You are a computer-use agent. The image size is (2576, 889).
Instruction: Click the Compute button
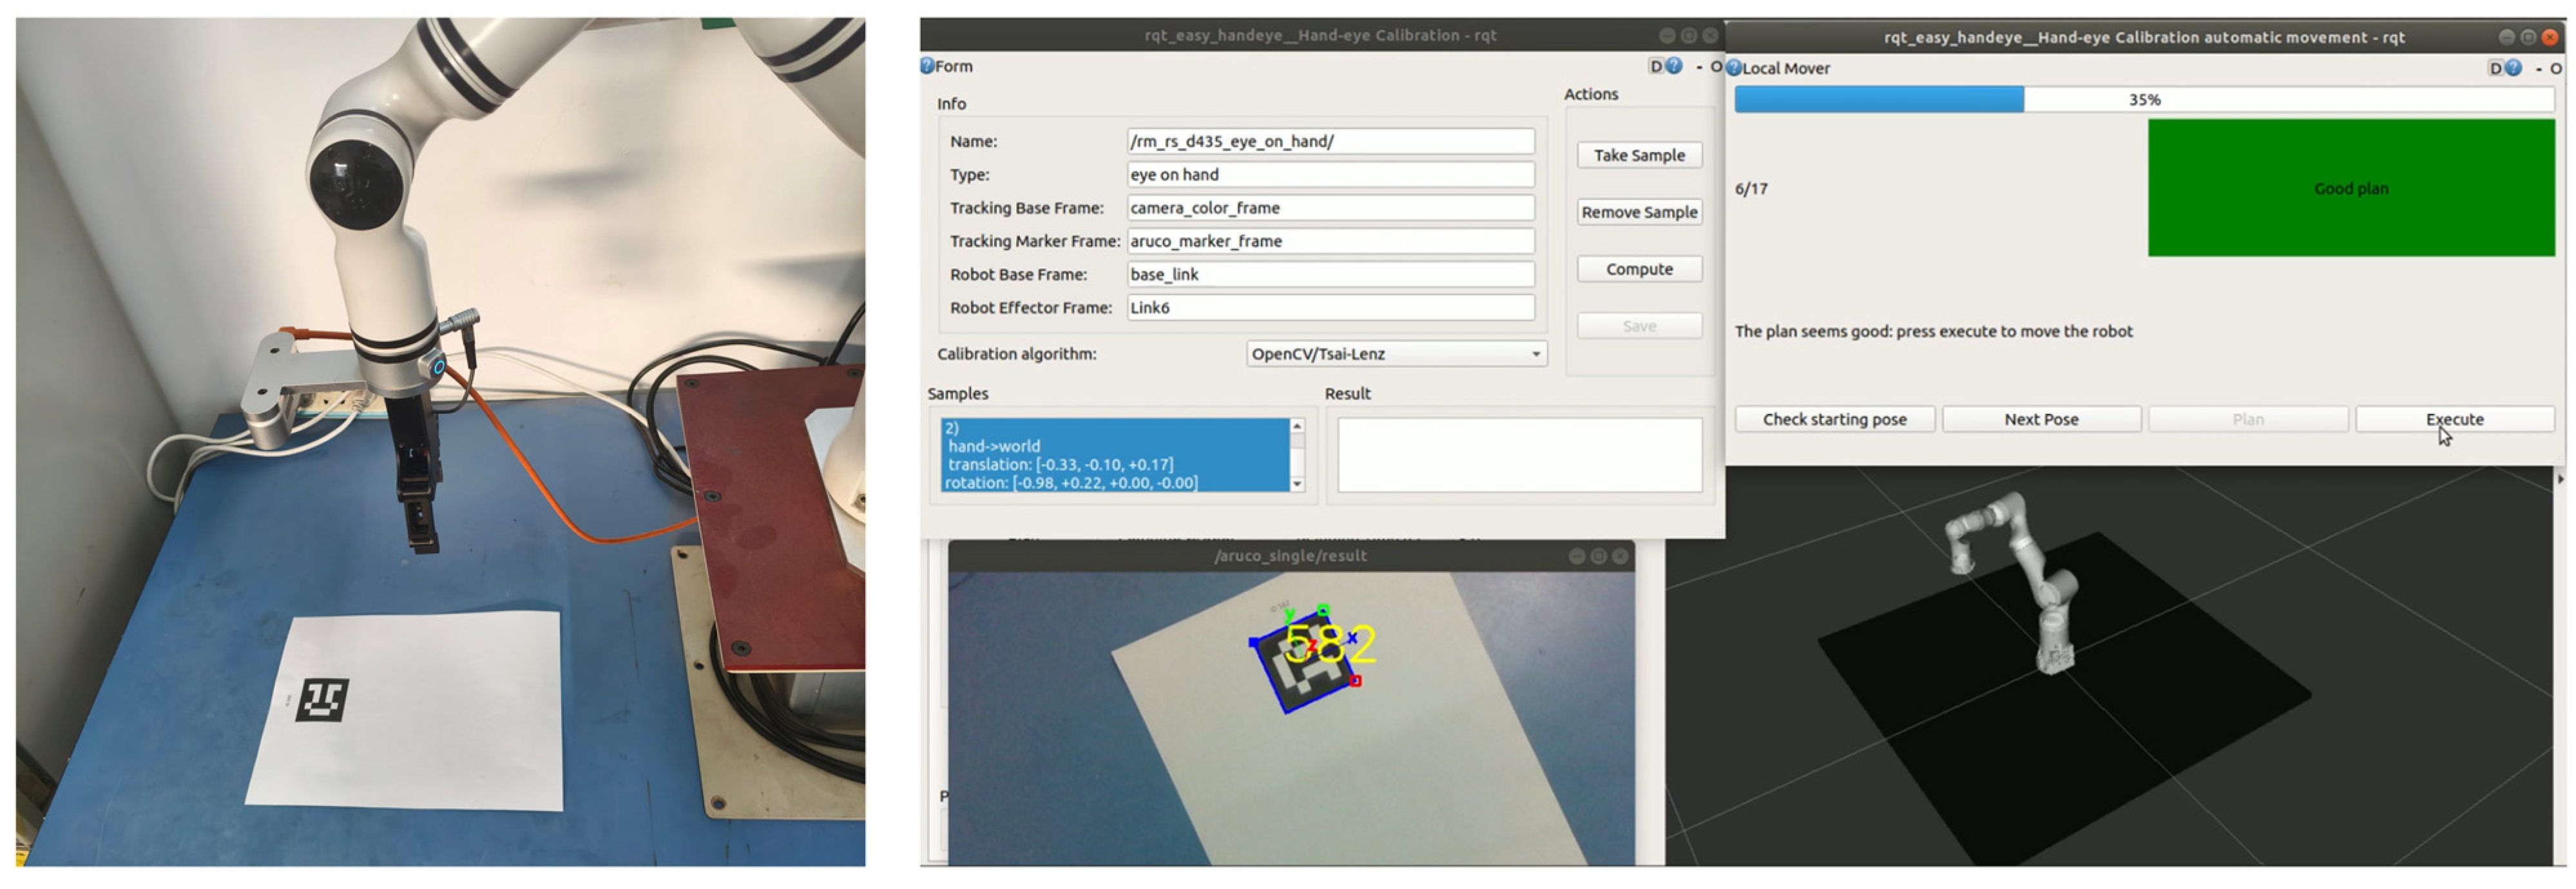point(1639,269)
